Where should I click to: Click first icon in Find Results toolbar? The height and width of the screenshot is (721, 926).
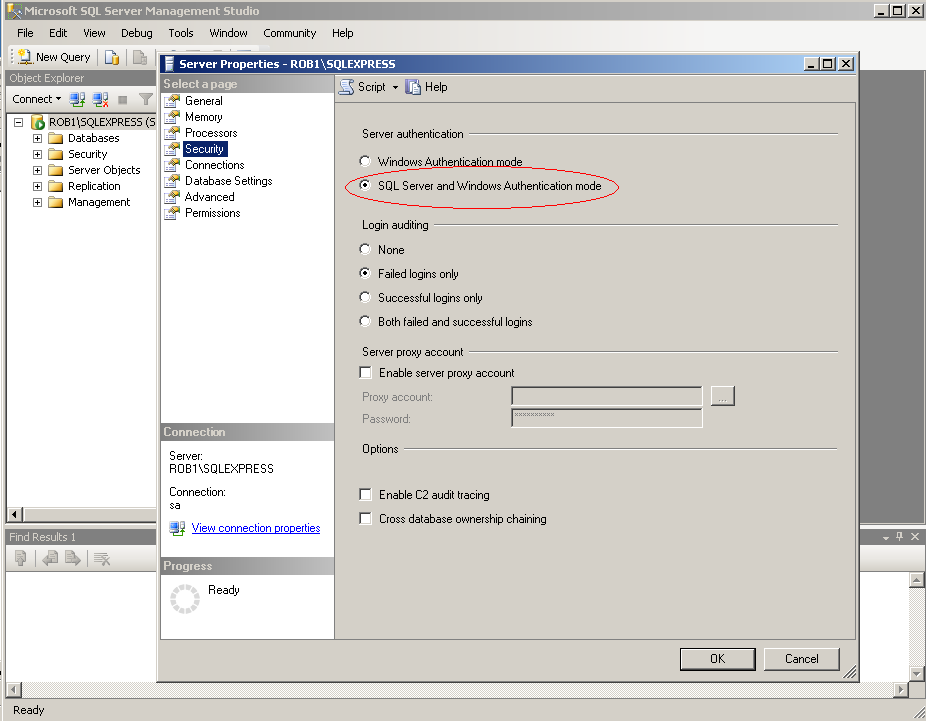[21, 558]
